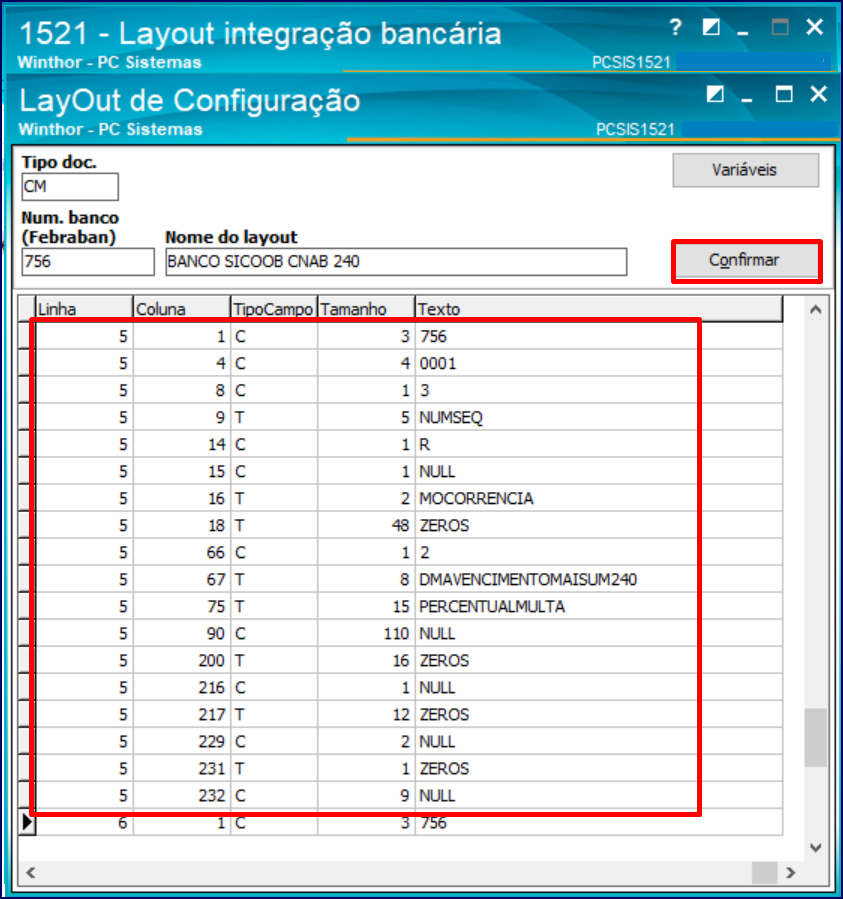Screen dimensions: 843x899
Task: Select the Coluna cell '66'
Action: point(181,552)
